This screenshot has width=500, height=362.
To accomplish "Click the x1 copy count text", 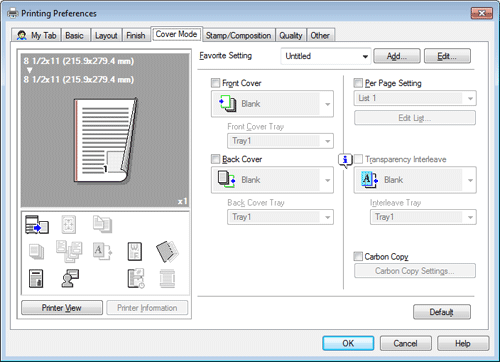I will (182, 201).
